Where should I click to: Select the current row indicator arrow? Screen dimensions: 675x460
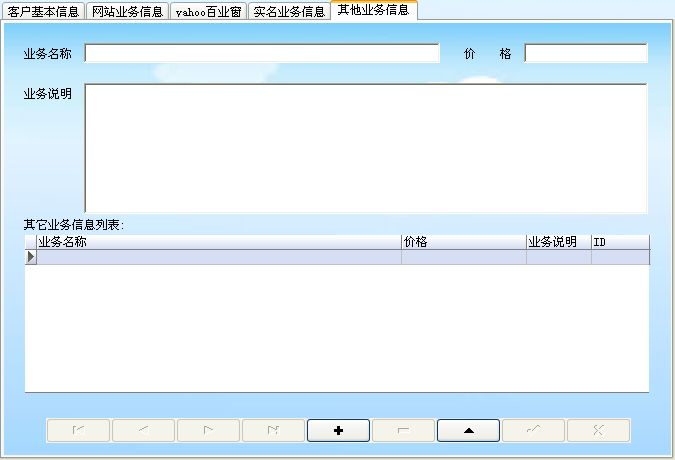click(x=31, y=257)
